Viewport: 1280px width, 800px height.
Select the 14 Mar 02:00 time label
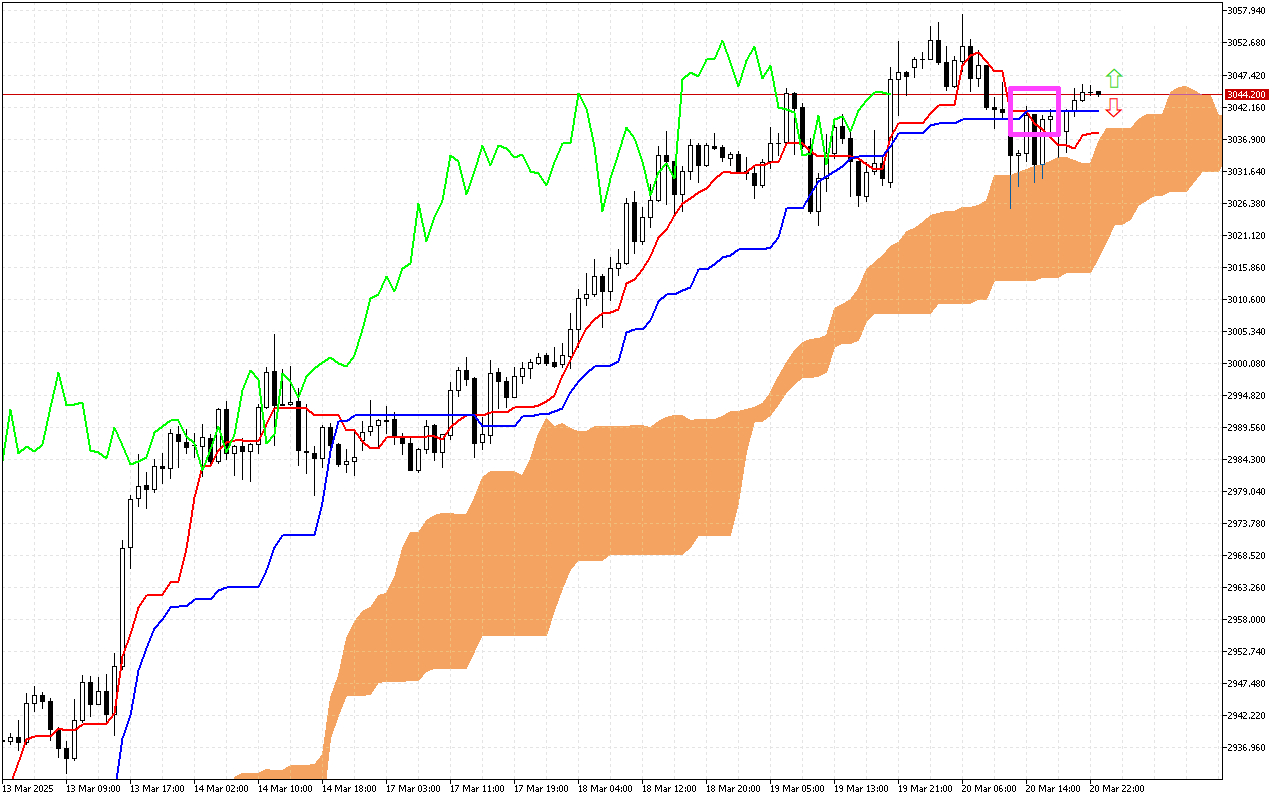tap(220, 789)
